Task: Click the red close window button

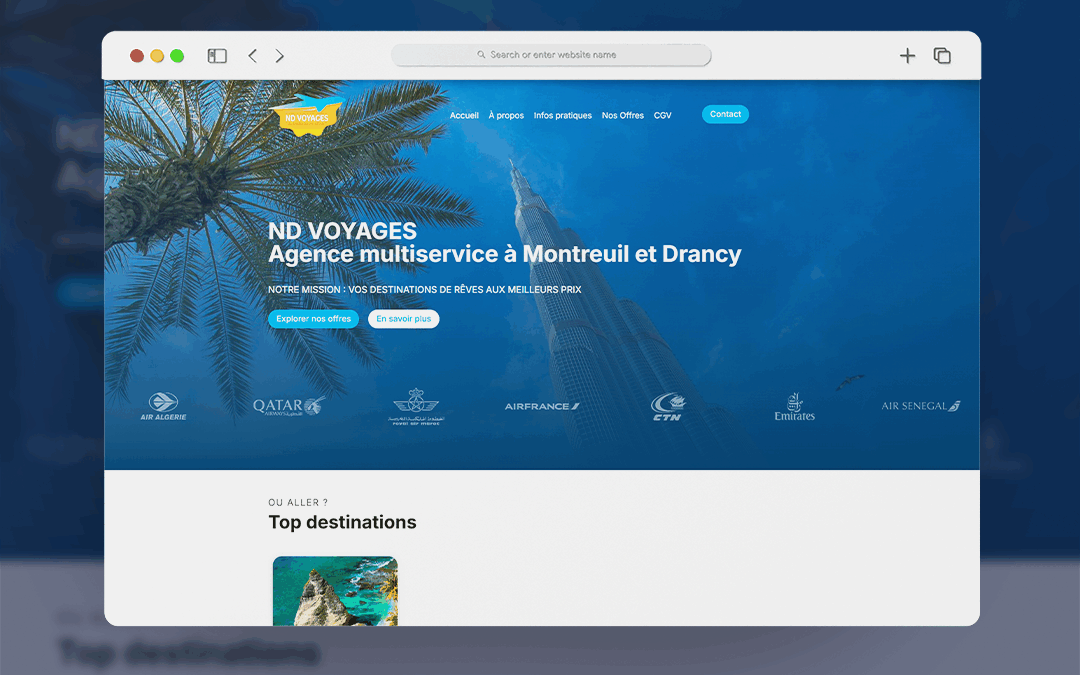Action: pos(137,56)
